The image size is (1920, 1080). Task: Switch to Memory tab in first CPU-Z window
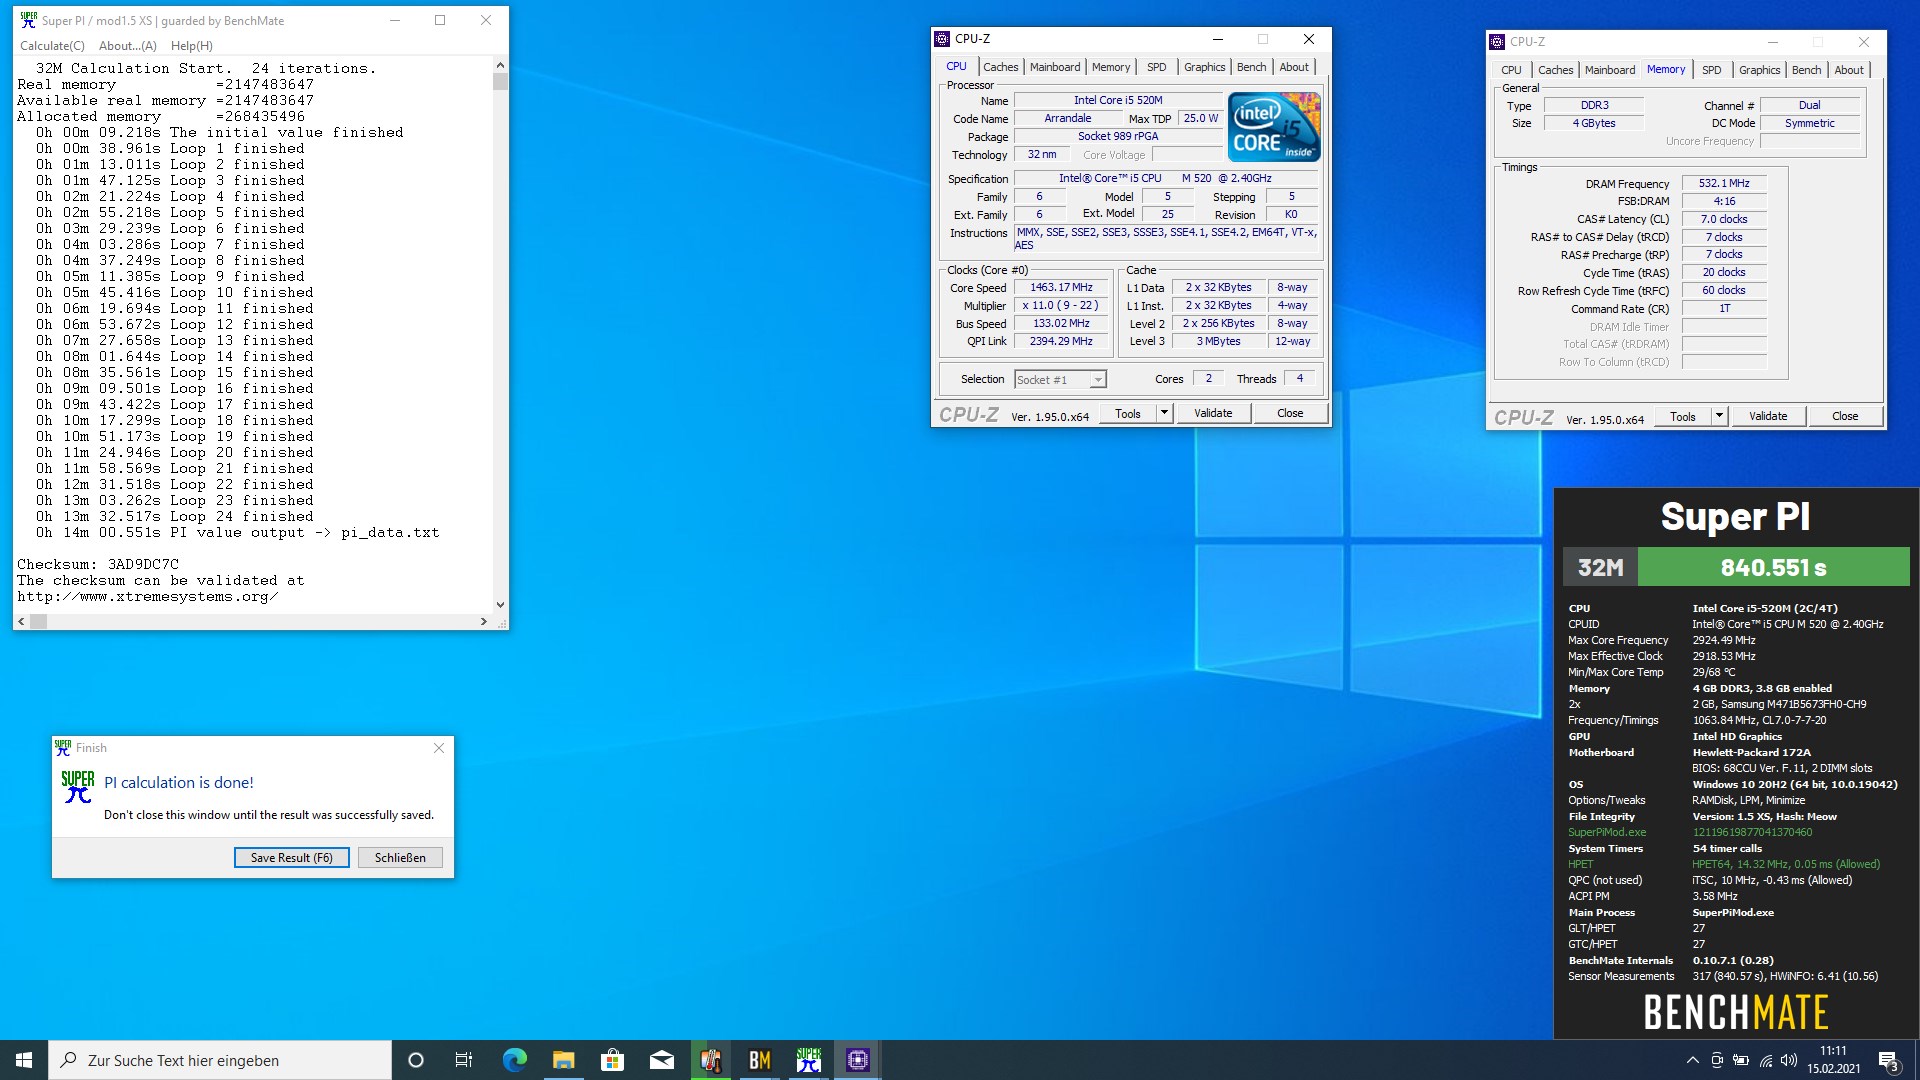pyautogui.click(x=1111, y=67)
